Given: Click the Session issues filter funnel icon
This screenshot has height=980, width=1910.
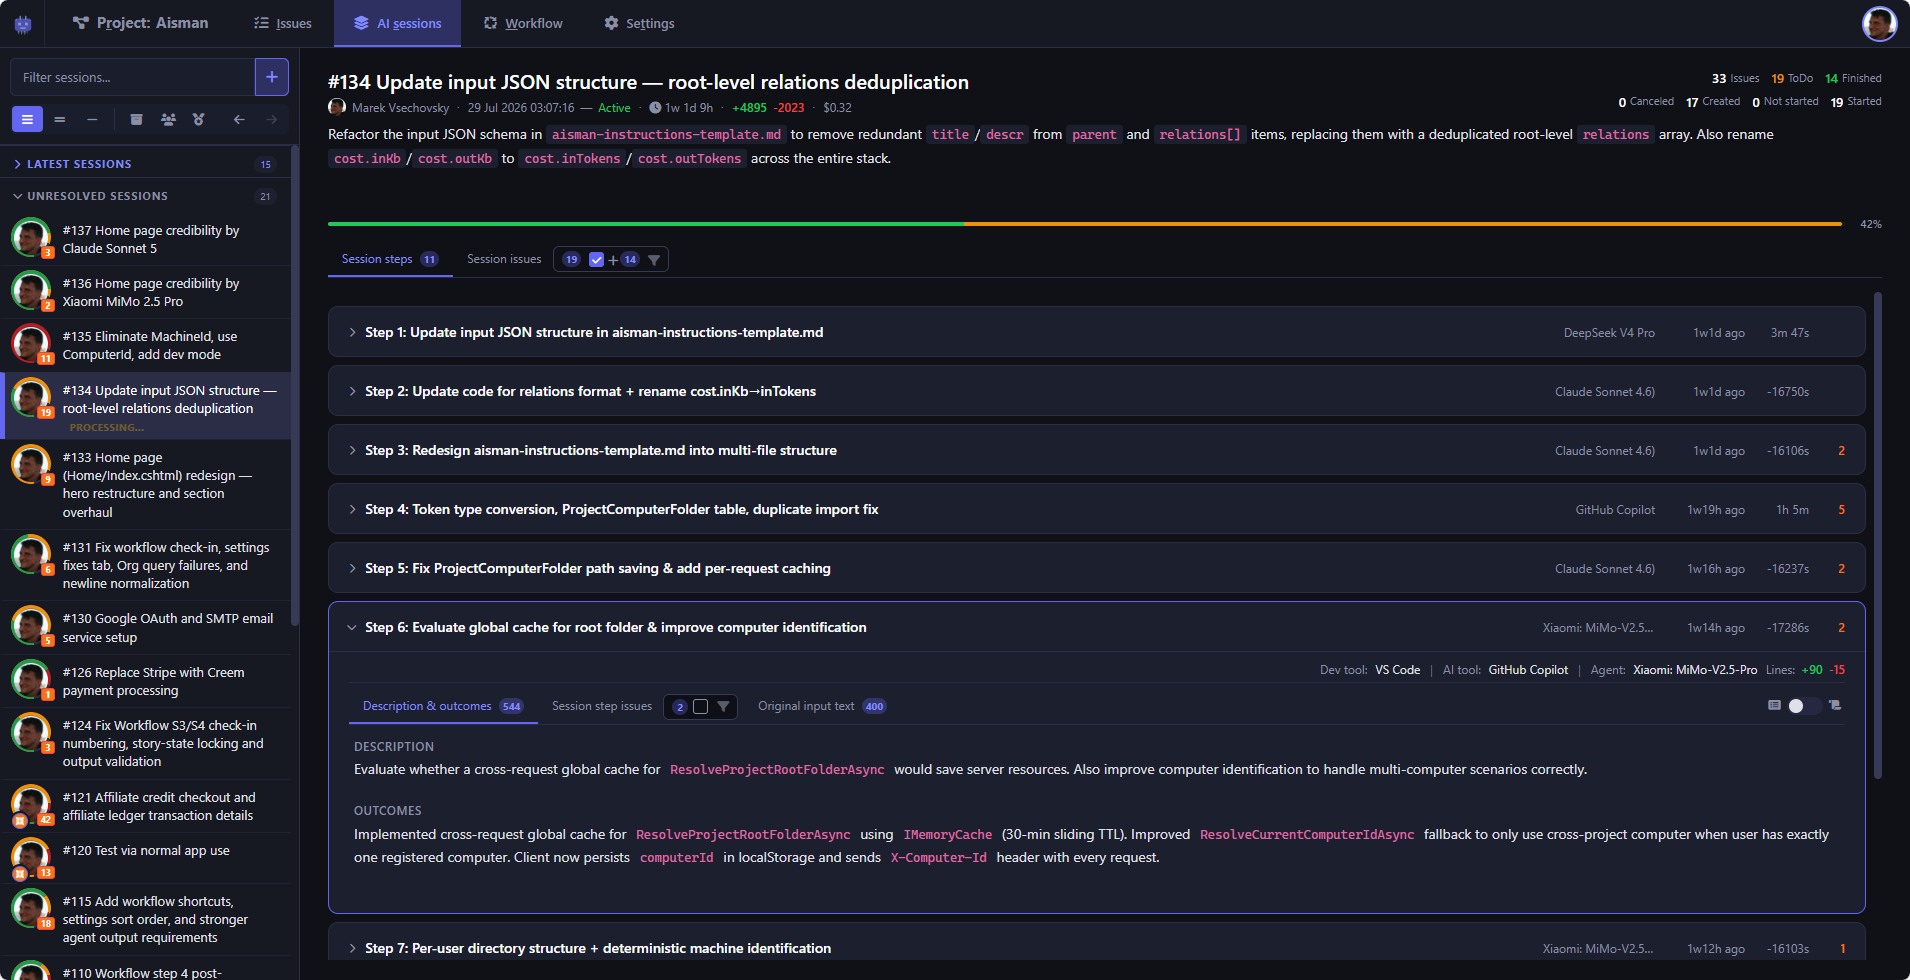Looking at the screenshot, I should pos(654,260).
